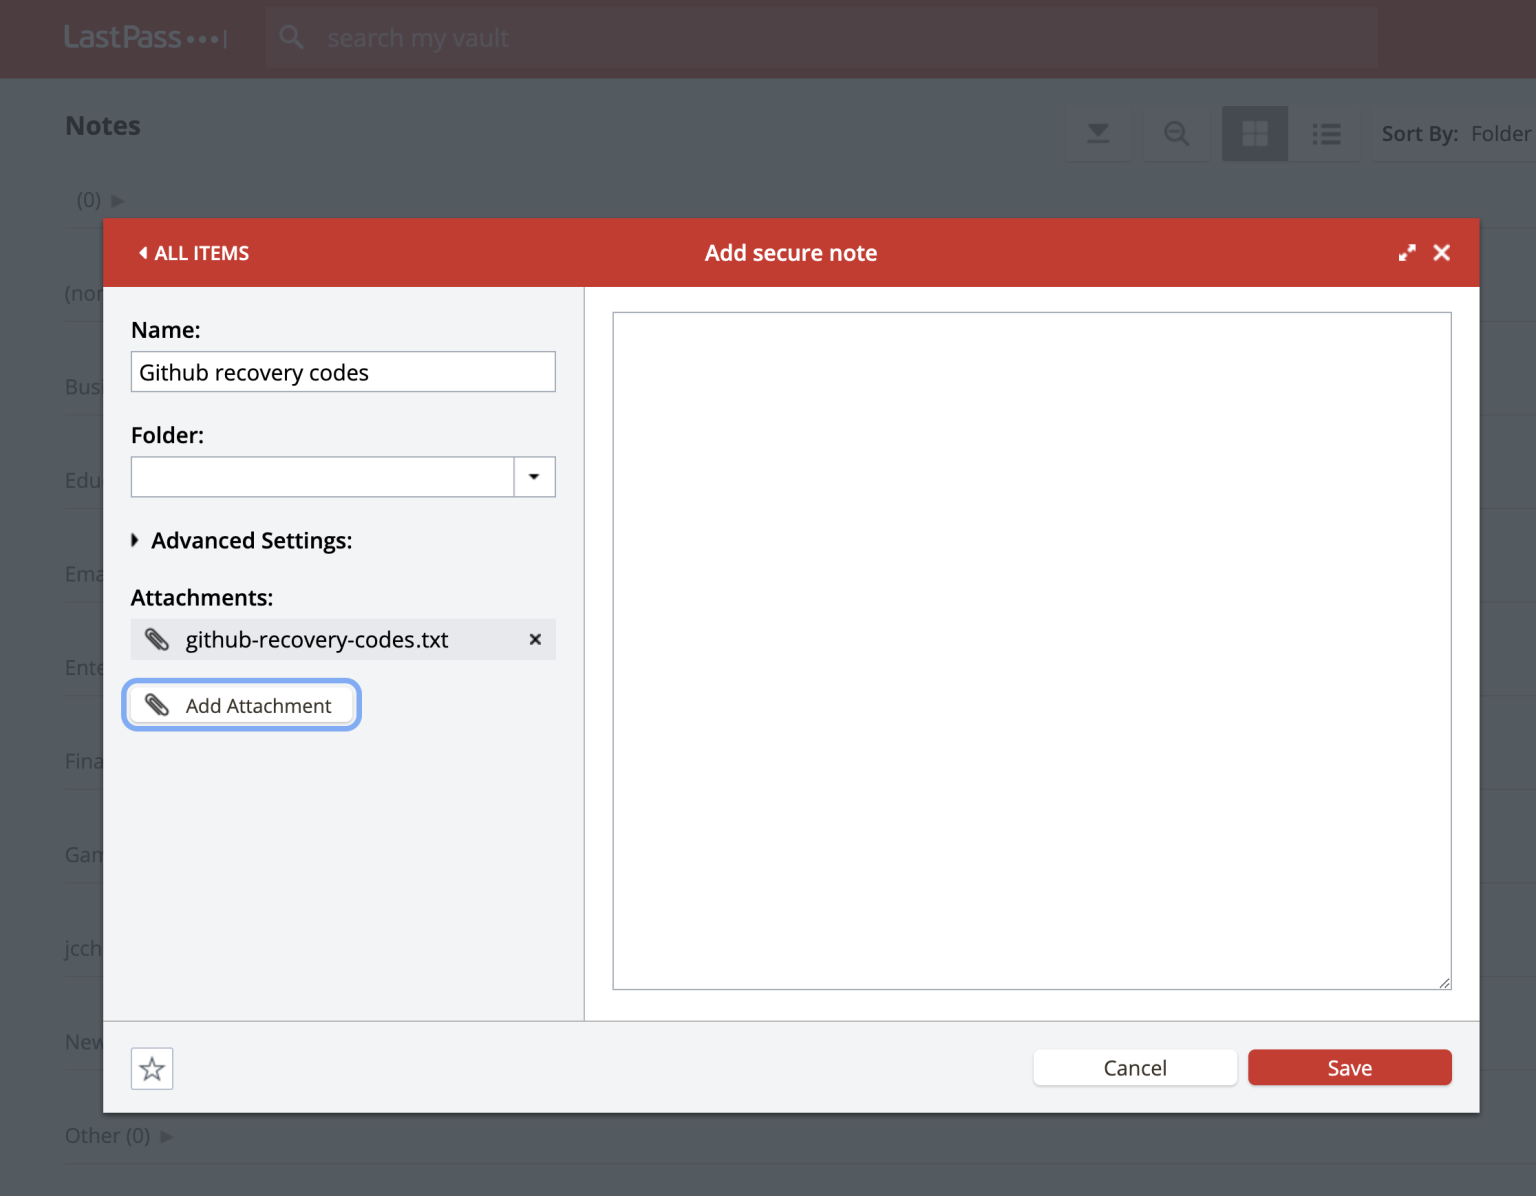Click the Add Attachment button
The image size is (1536, 1196).
click(x=241, y=705)
